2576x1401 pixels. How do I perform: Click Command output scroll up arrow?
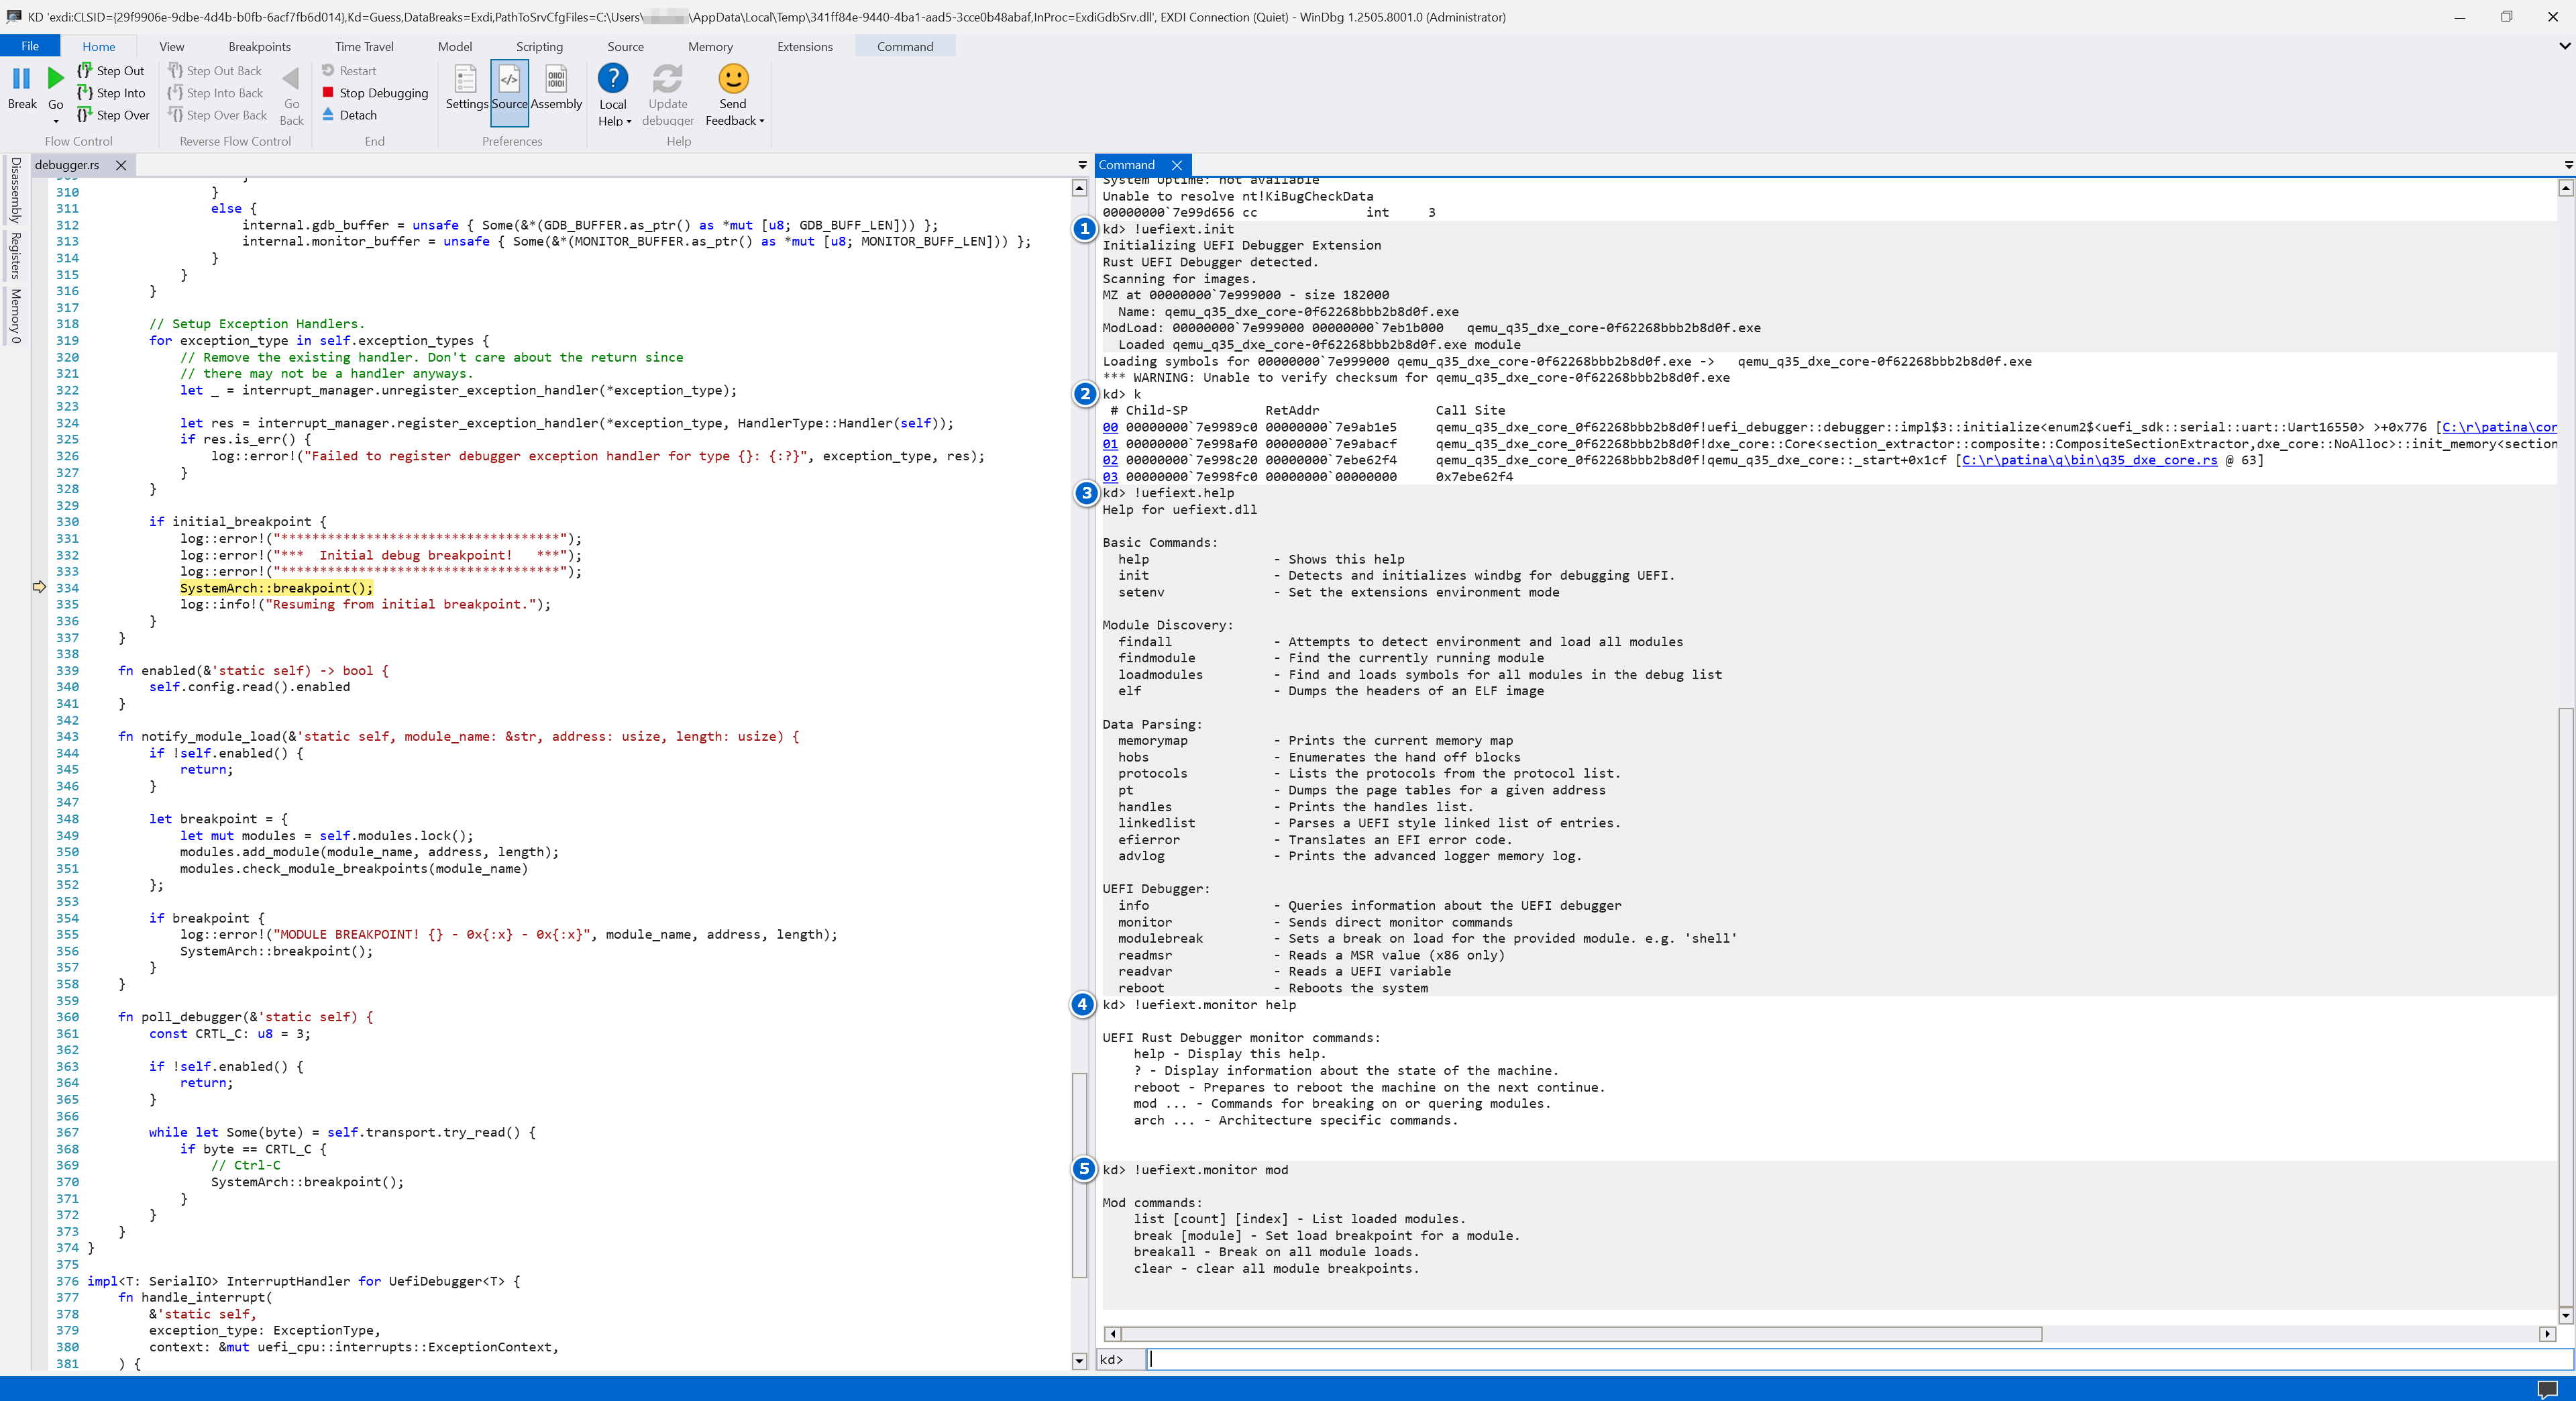pos(2565,188)
